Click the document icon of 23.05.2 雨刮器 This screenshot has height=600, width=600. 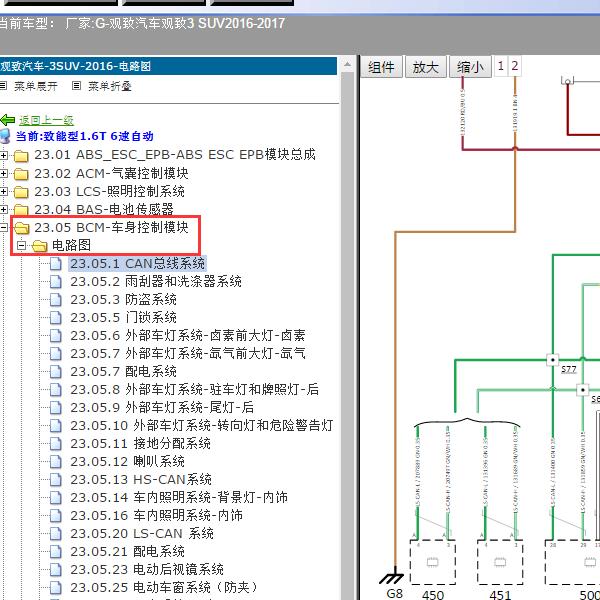pyautogui.click(x=56, y=282)
